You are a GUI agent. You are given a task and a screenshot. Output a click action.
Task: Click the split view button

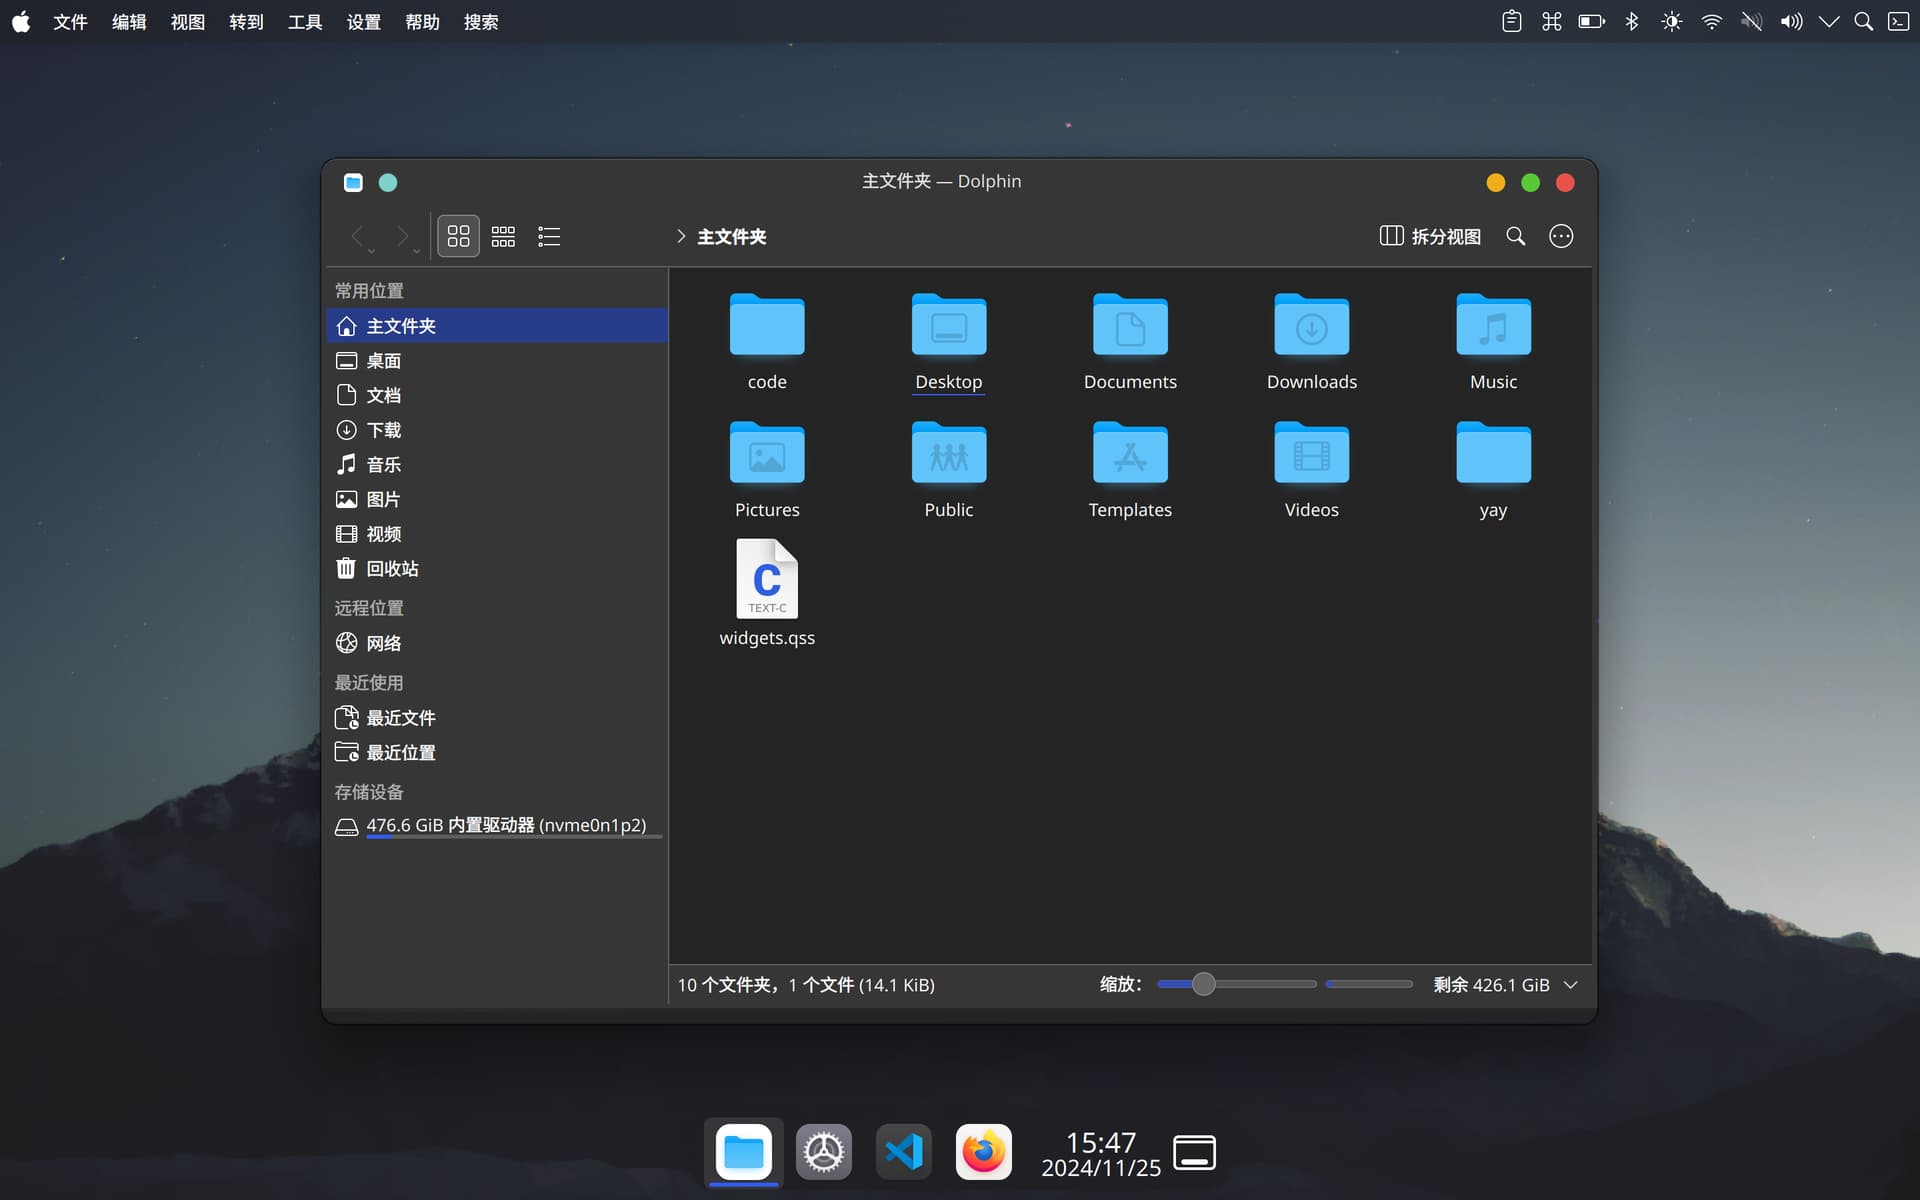point(1430,236)
